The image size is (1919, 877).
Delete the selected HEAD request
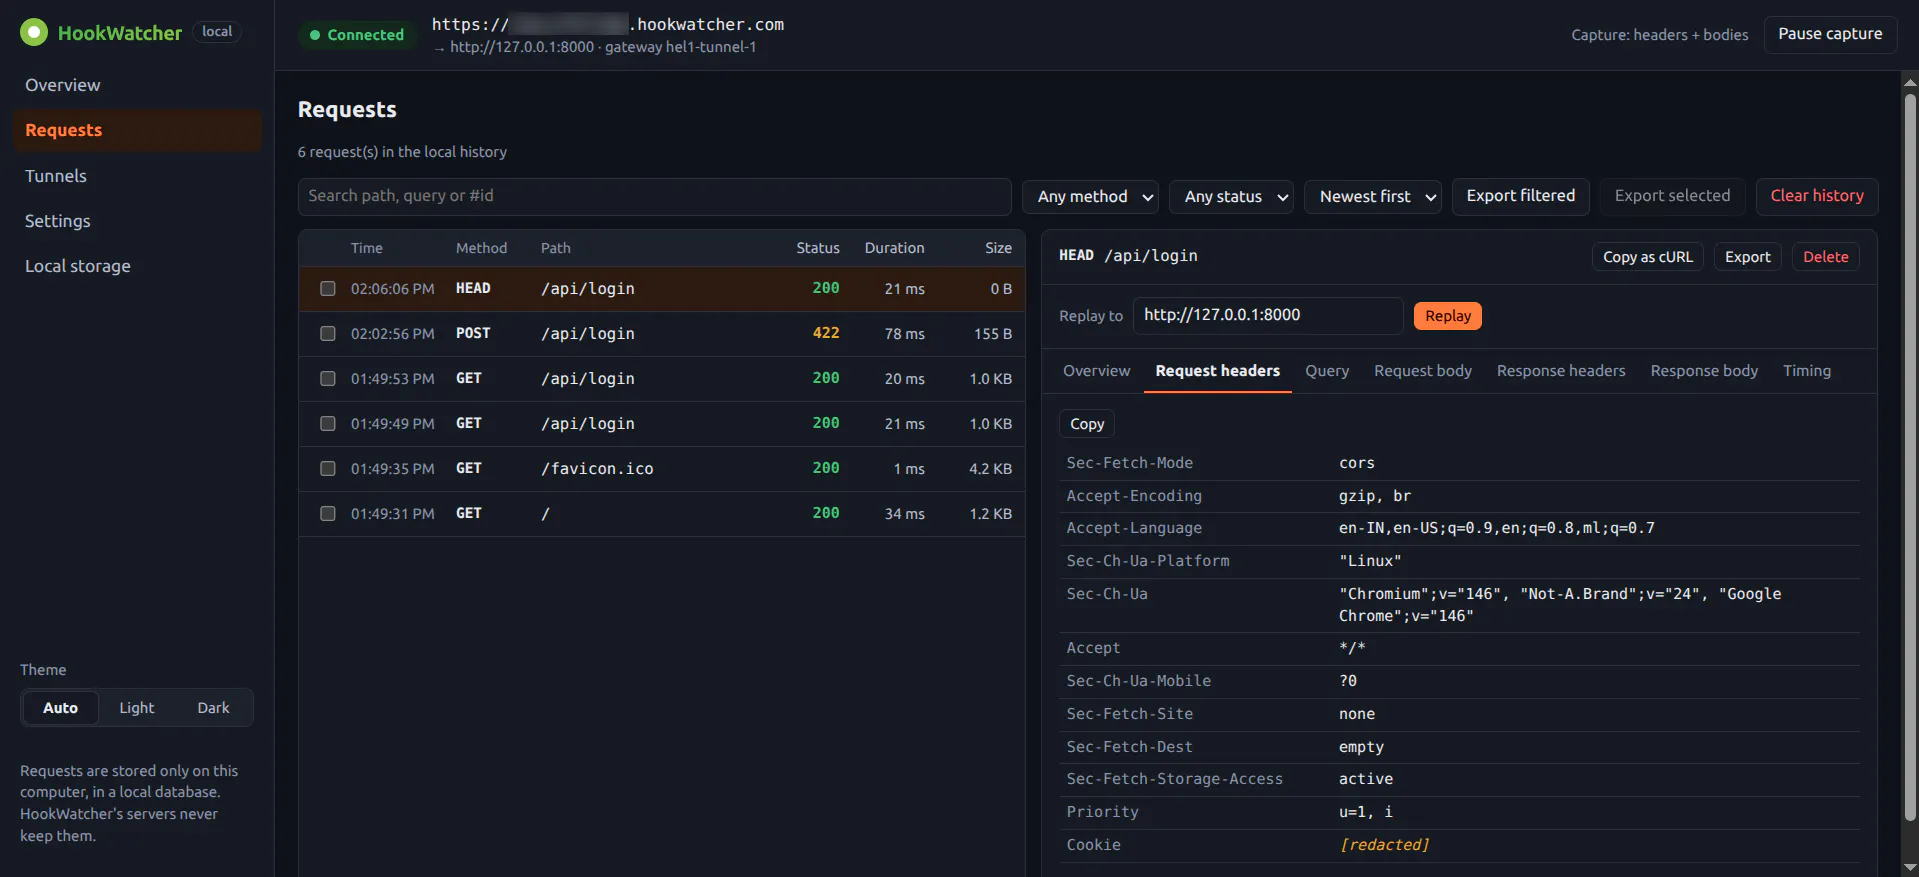[x=1826, y=257]
